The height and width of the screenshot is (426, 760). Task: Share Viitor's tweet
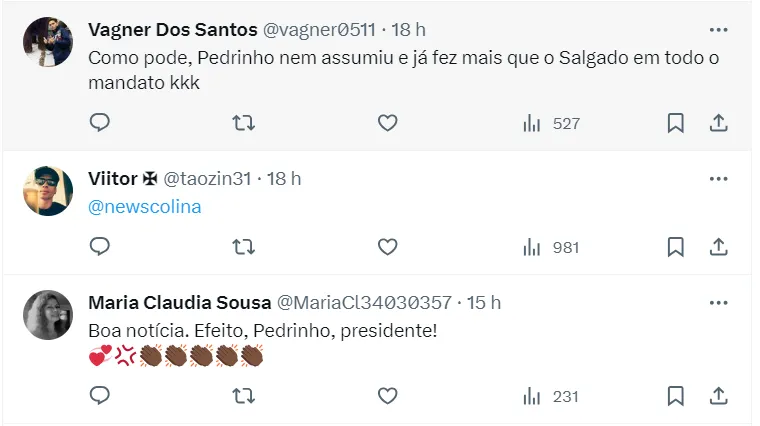(x=718, y=246)
